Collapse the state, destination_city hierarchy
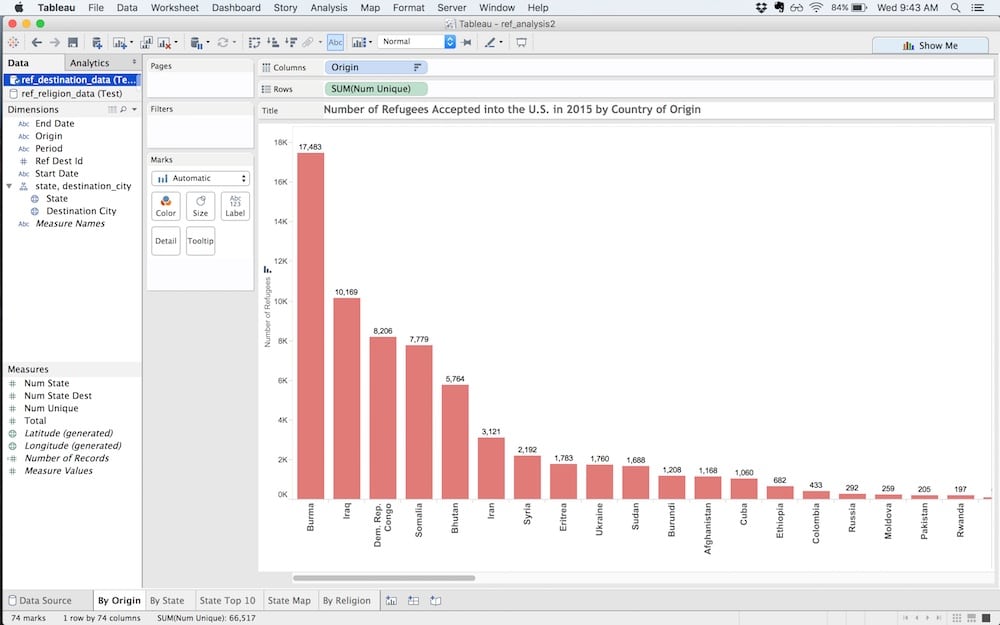The width and height of the screenshot is (1000, 625). (x=8, y=185)
